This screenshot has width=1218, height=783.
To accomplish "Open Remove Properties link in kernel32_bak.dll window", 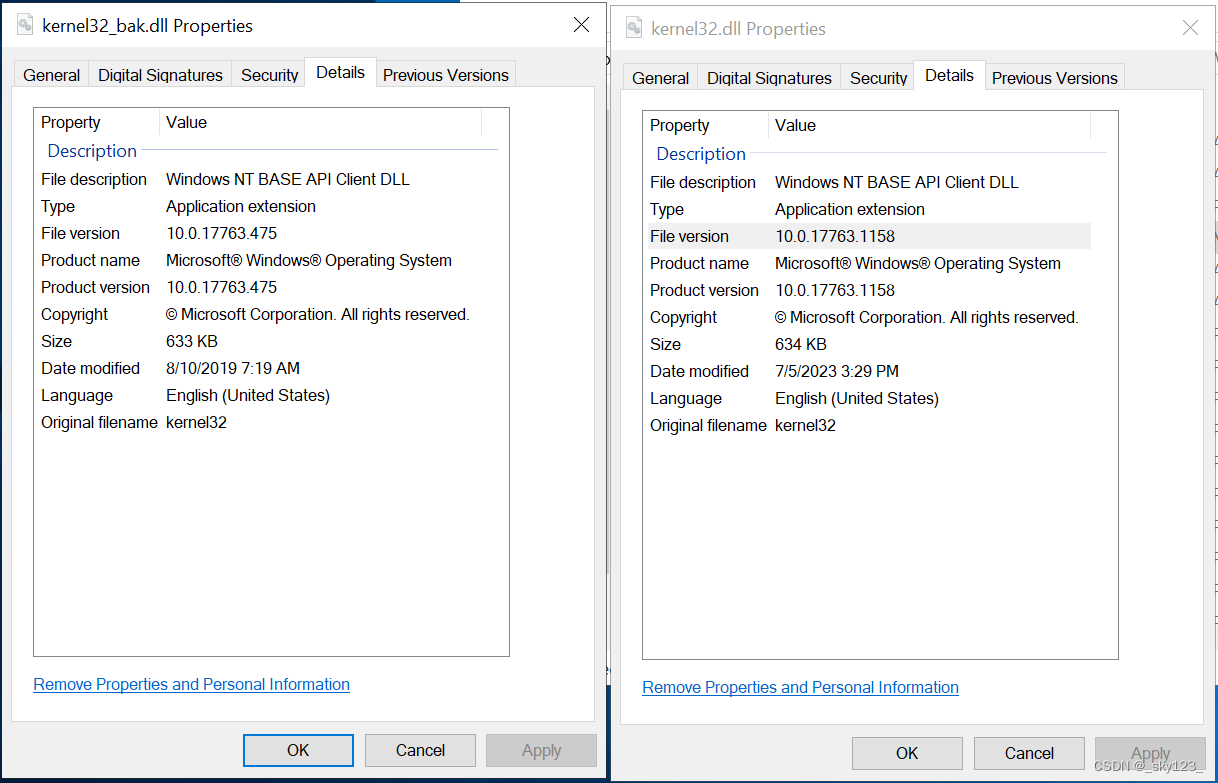I will 191,684.
